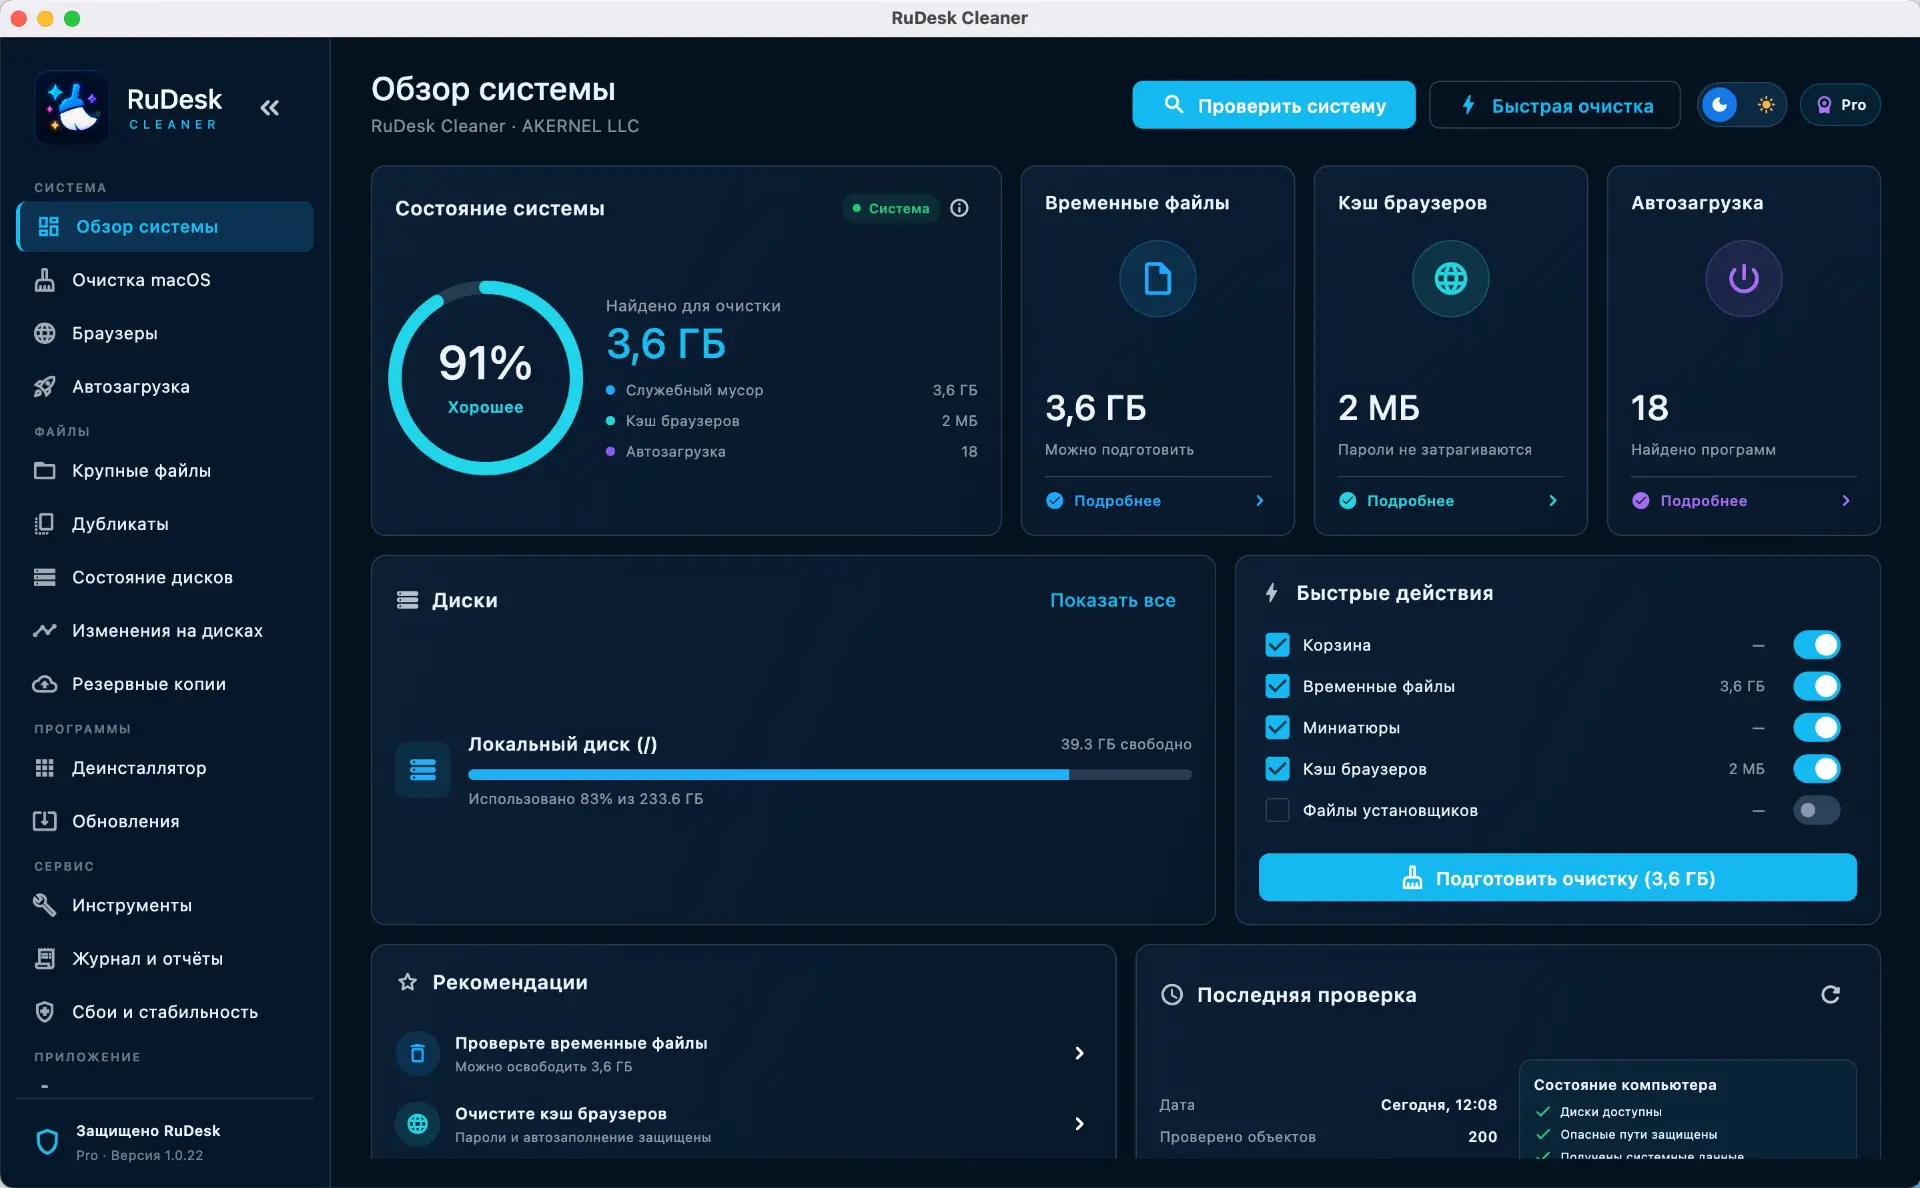Screen dimensions: 1920x1188
Task: Open Деинсталлятор section
Action: point(165,768)
